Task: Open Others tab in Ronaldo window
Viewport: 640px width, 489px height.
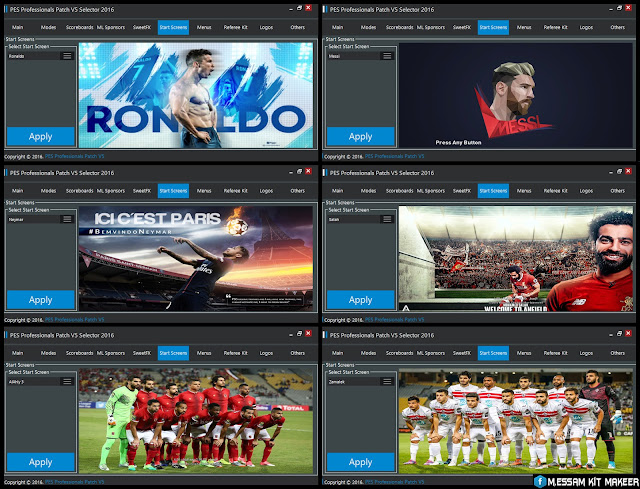Action: (298, 27)
